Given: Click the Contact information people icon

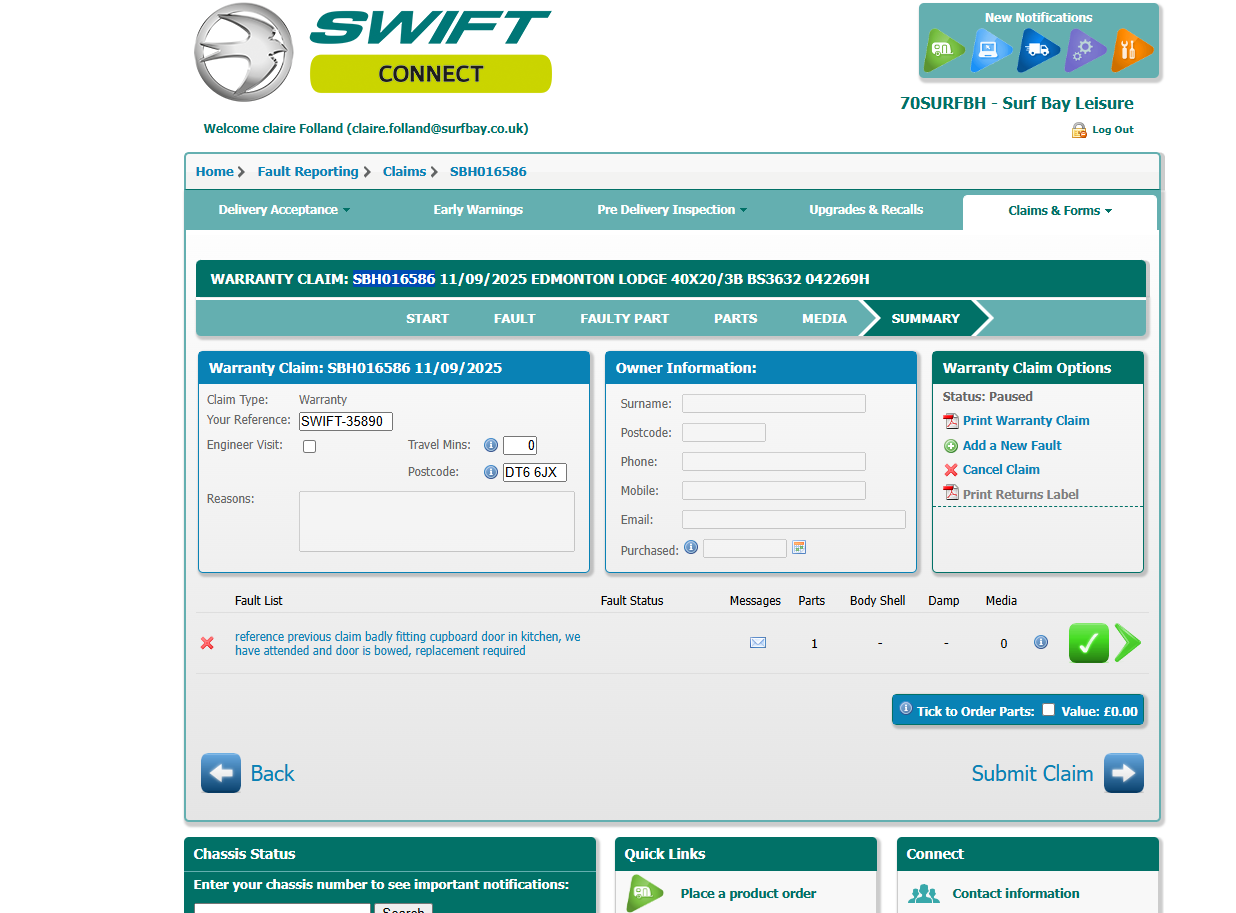Looking at the screenshot, I should [924, 893].
